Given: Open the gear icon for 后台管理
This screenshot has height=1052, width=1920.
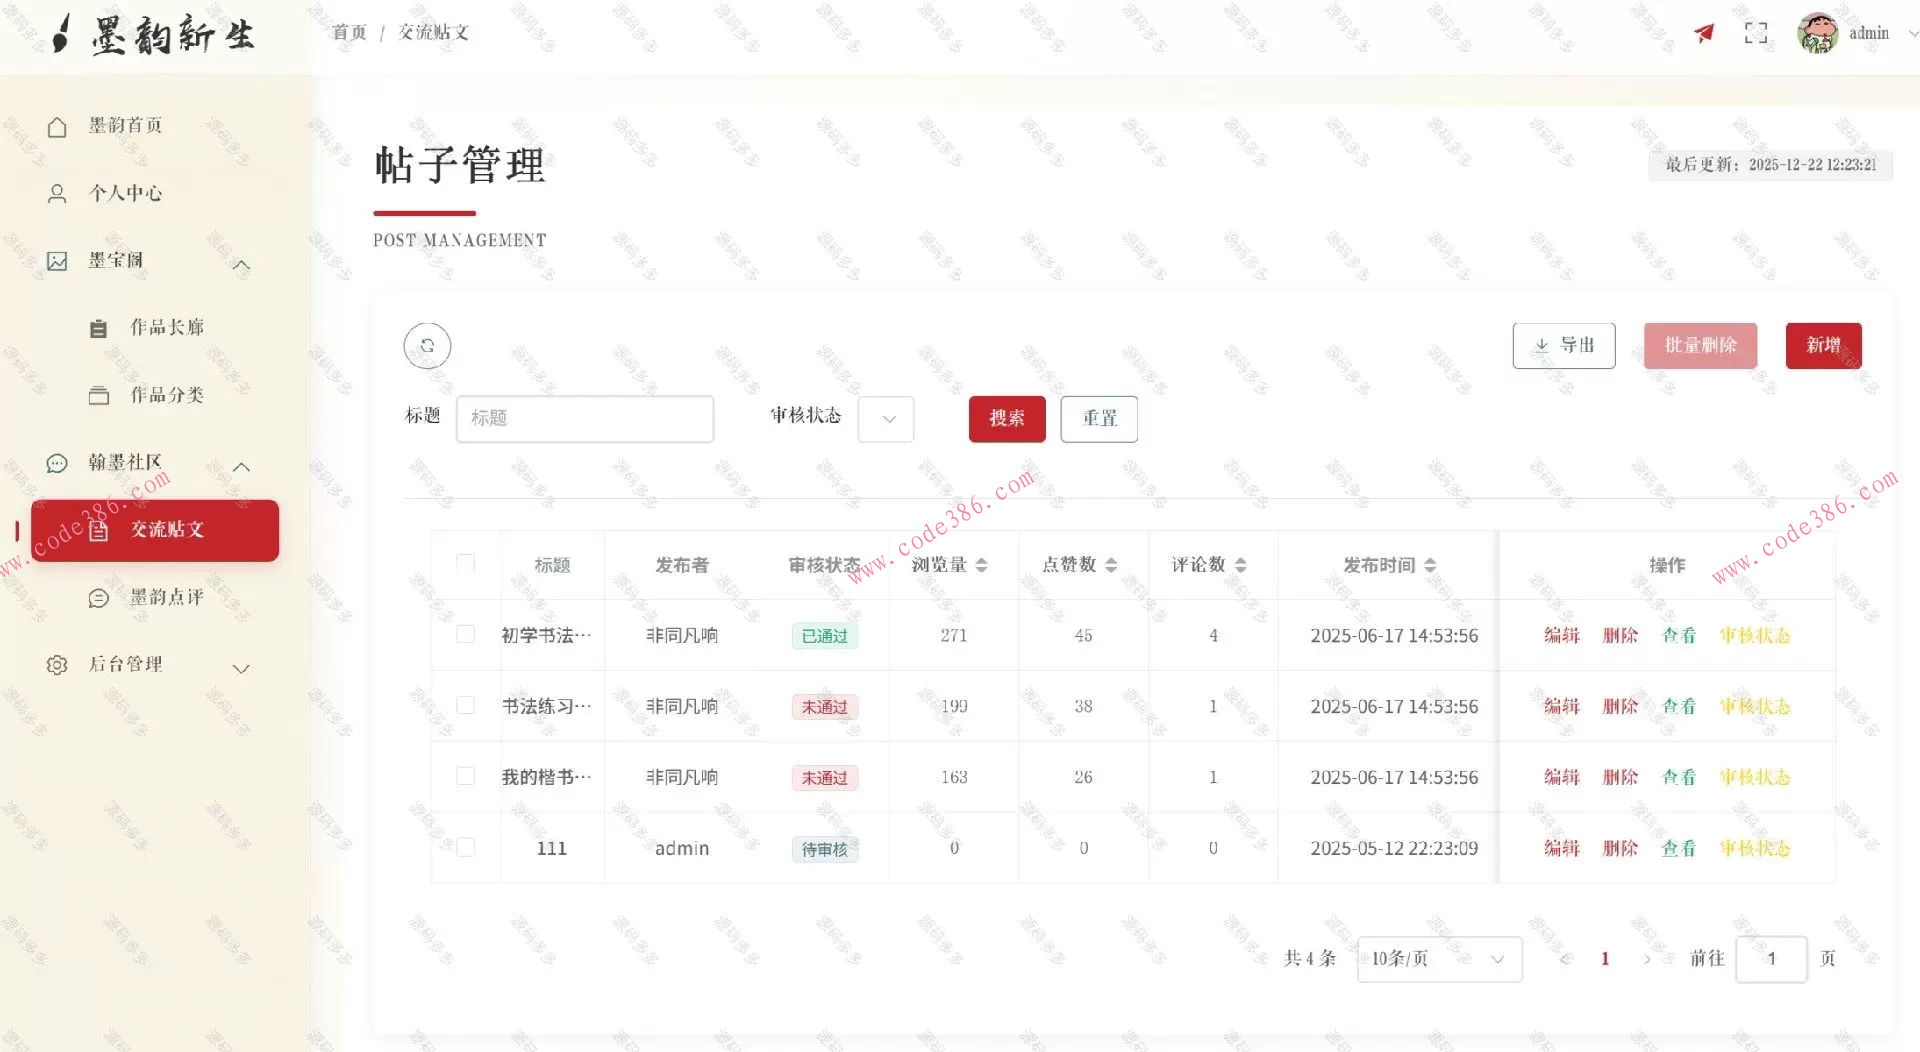Looking at the screenshot, I should pos(57,664).
